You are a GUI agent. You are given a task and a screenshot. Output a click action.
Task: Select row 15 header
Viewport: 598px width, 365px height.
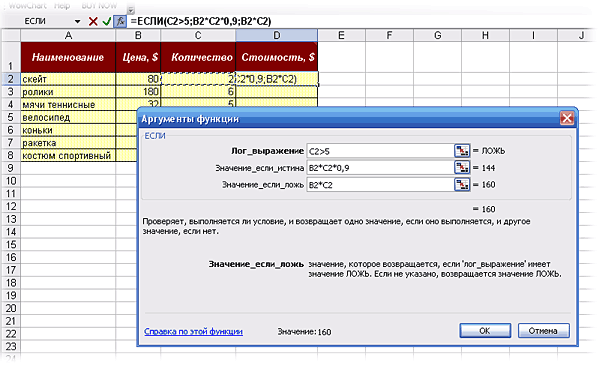pos(11,244)
